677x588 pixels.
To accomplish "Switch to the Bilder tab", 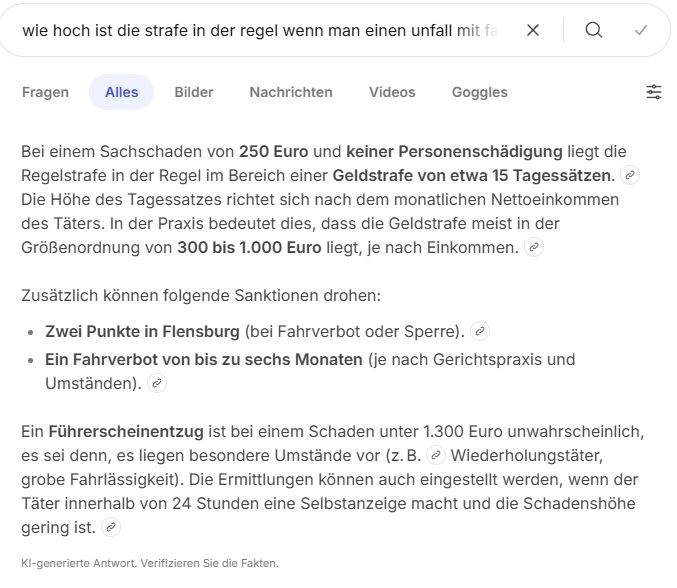I will click(194, 92).
